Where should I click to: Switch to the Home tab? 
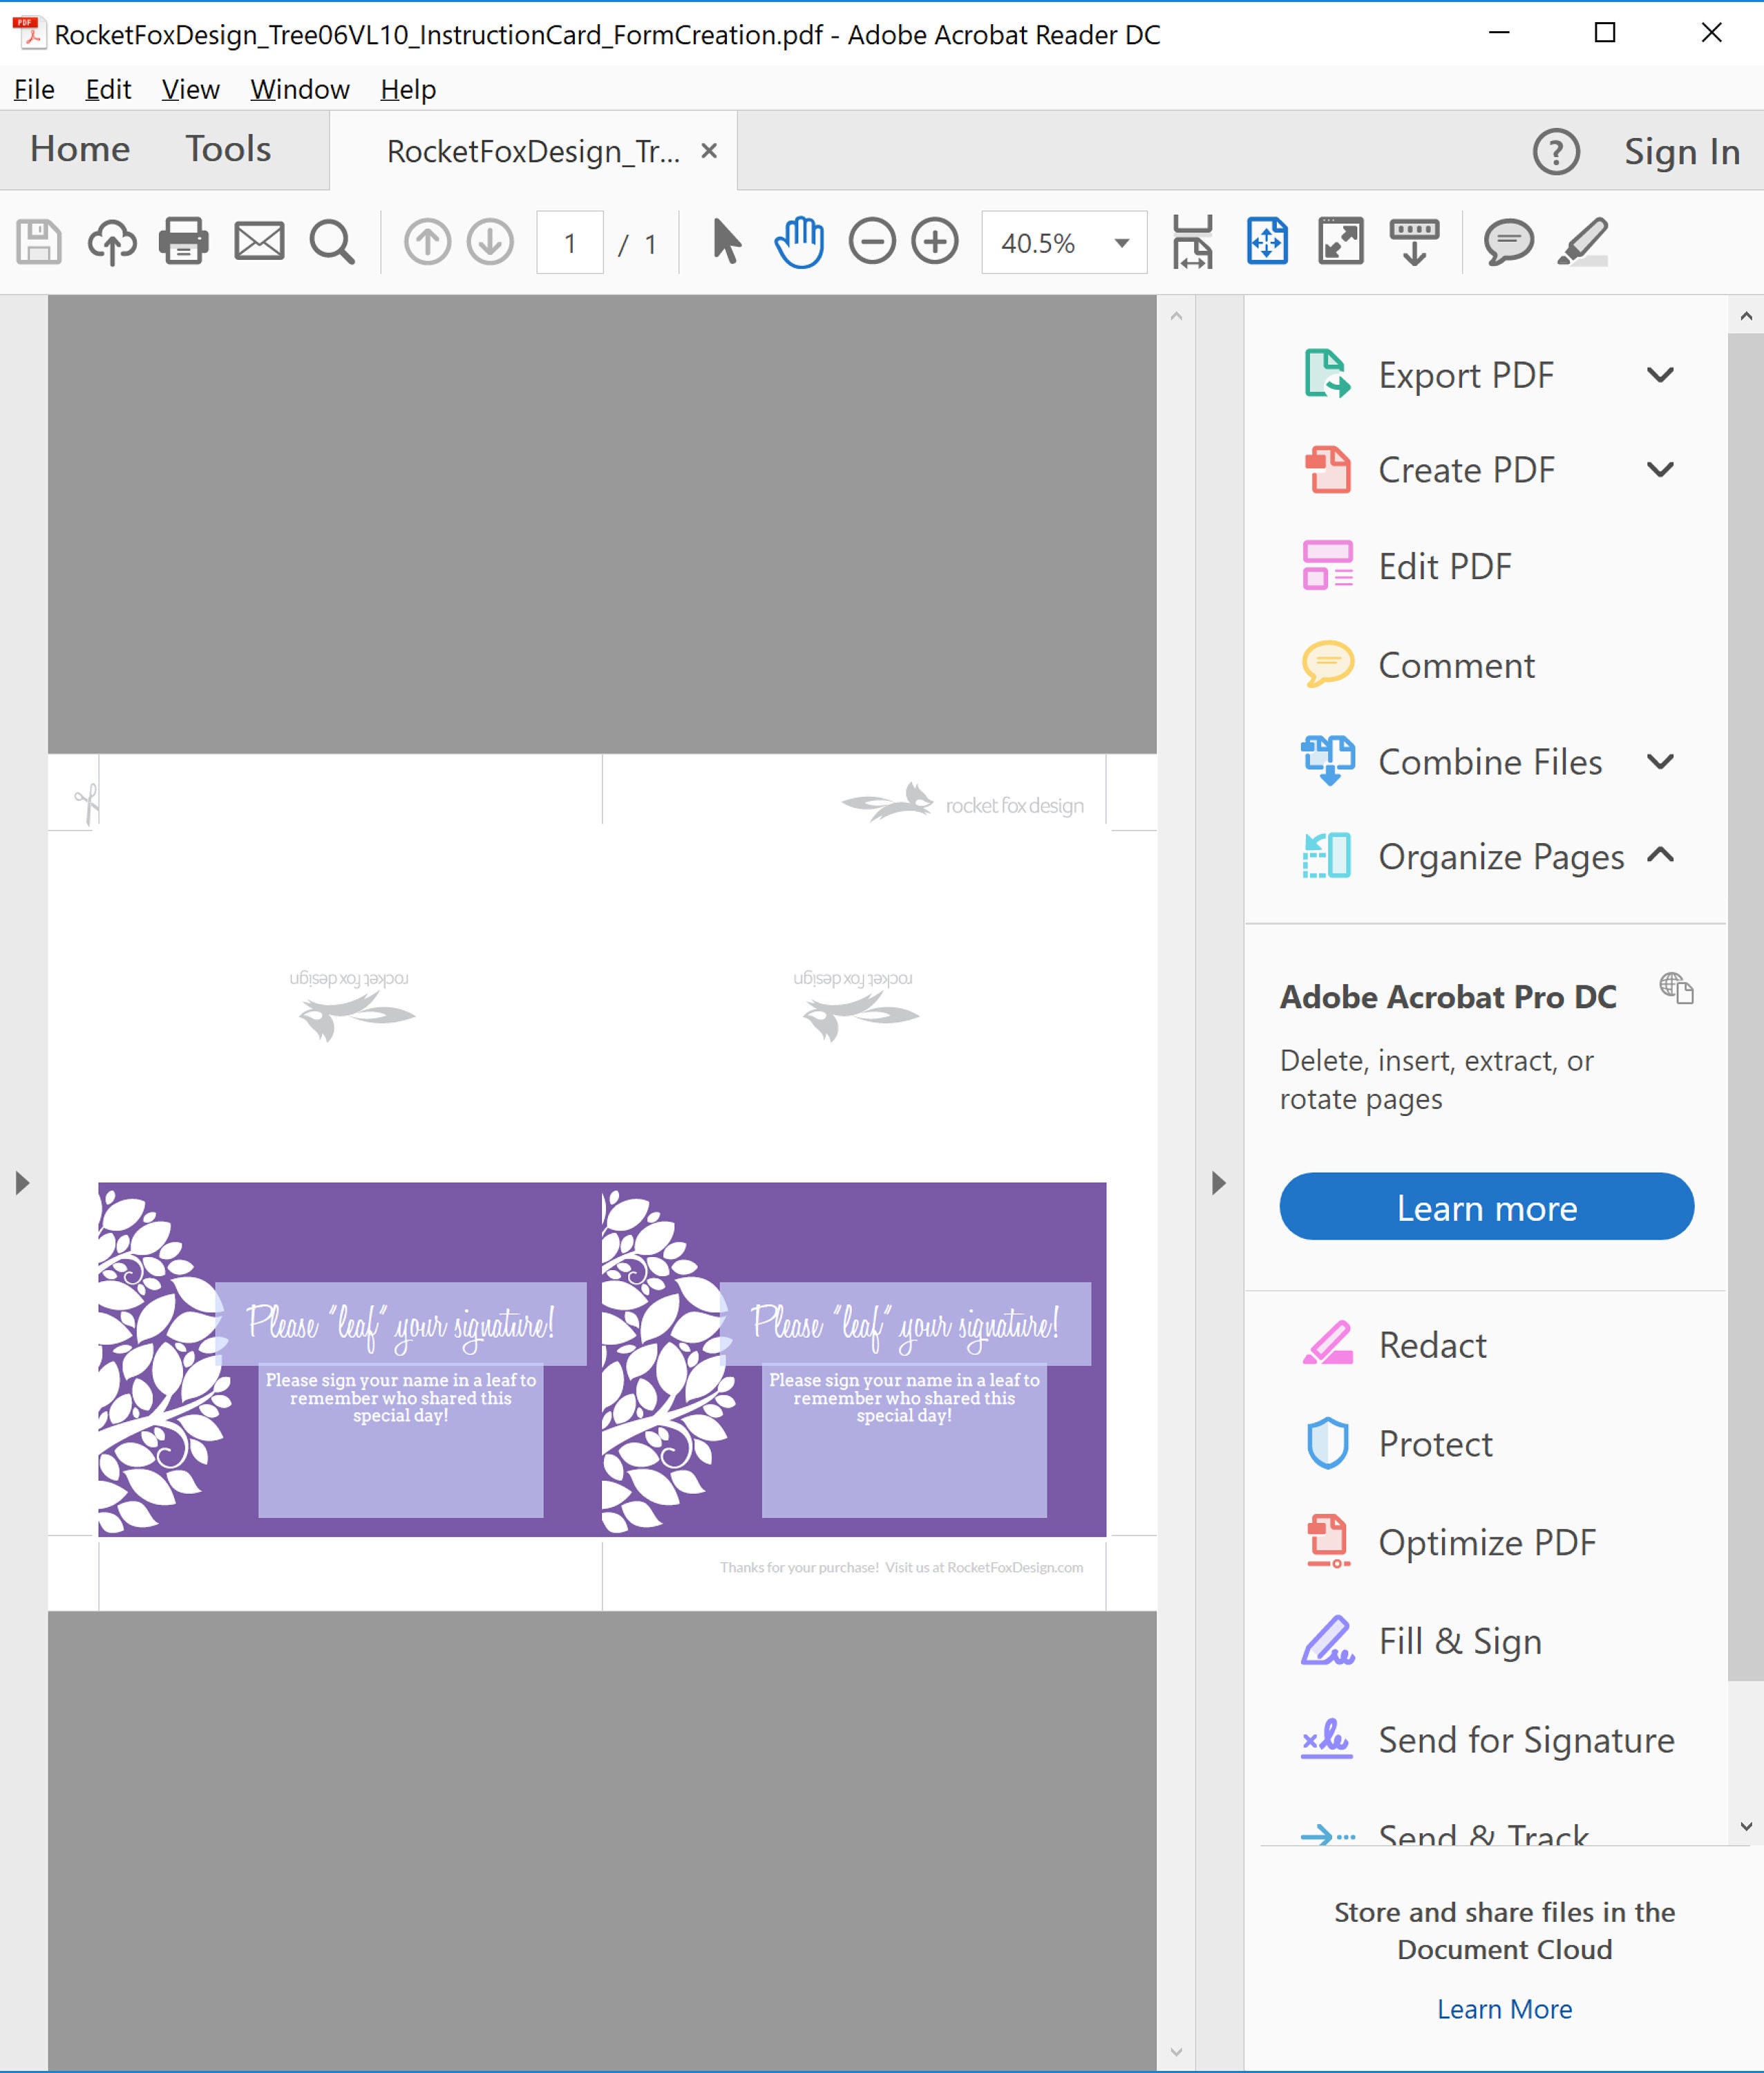coord(80,149)
